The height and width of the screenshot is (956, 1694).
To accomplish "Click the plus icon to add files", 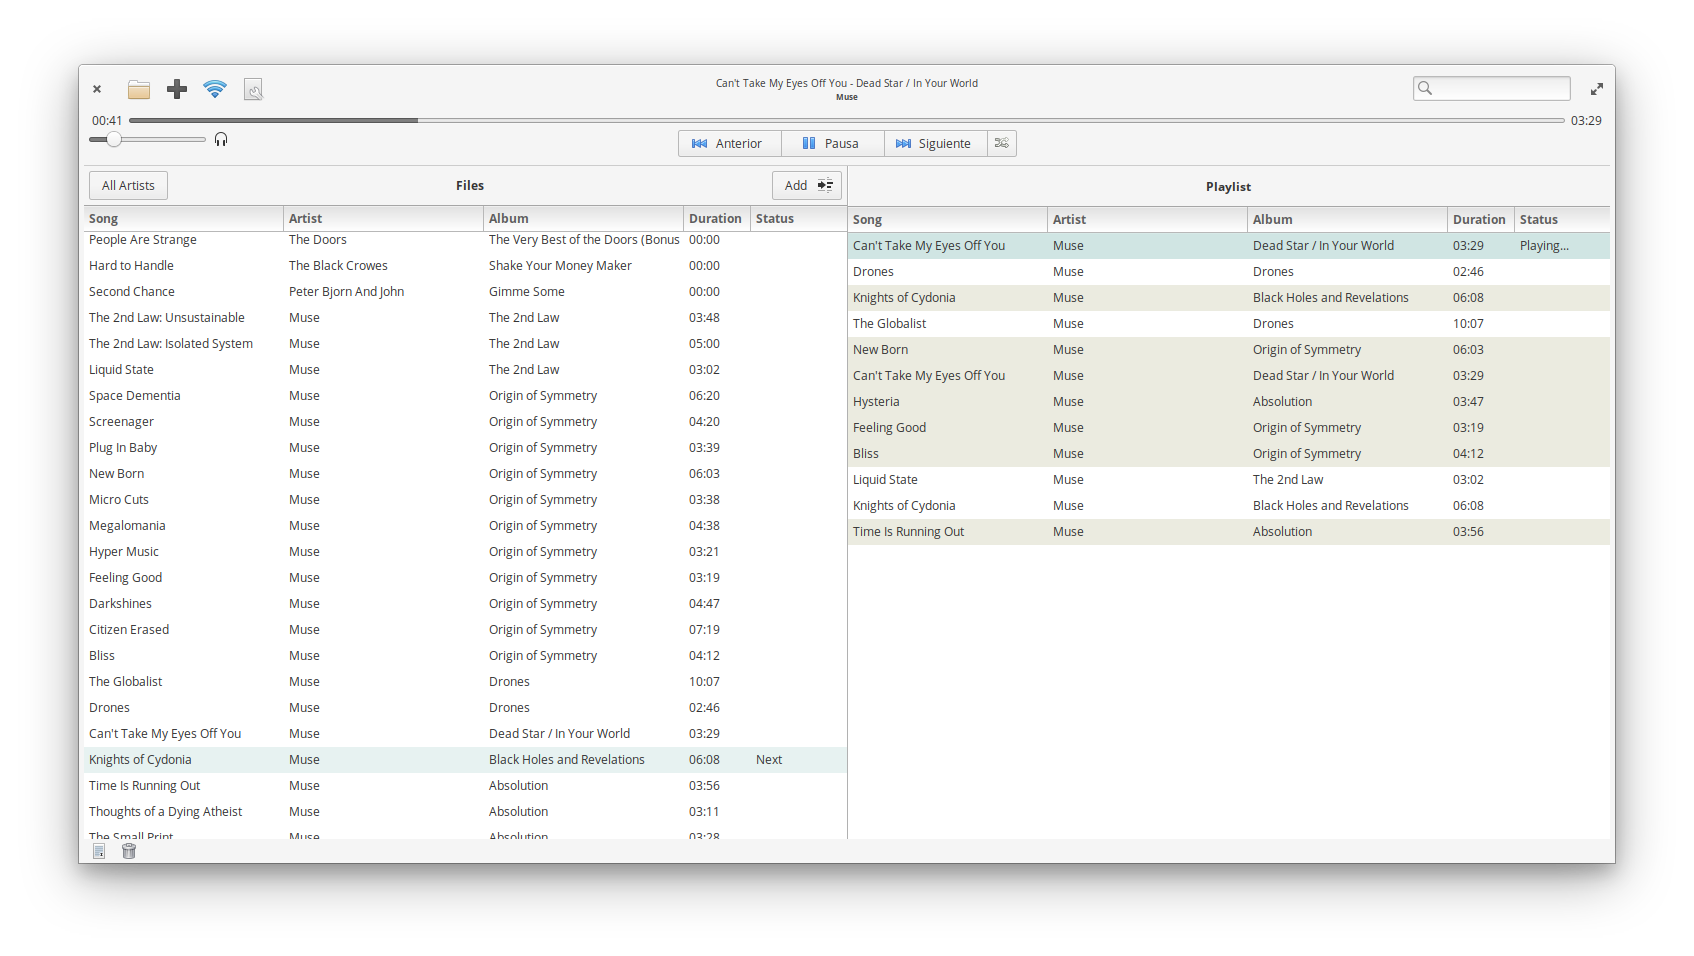I will (x=177, y=89).
